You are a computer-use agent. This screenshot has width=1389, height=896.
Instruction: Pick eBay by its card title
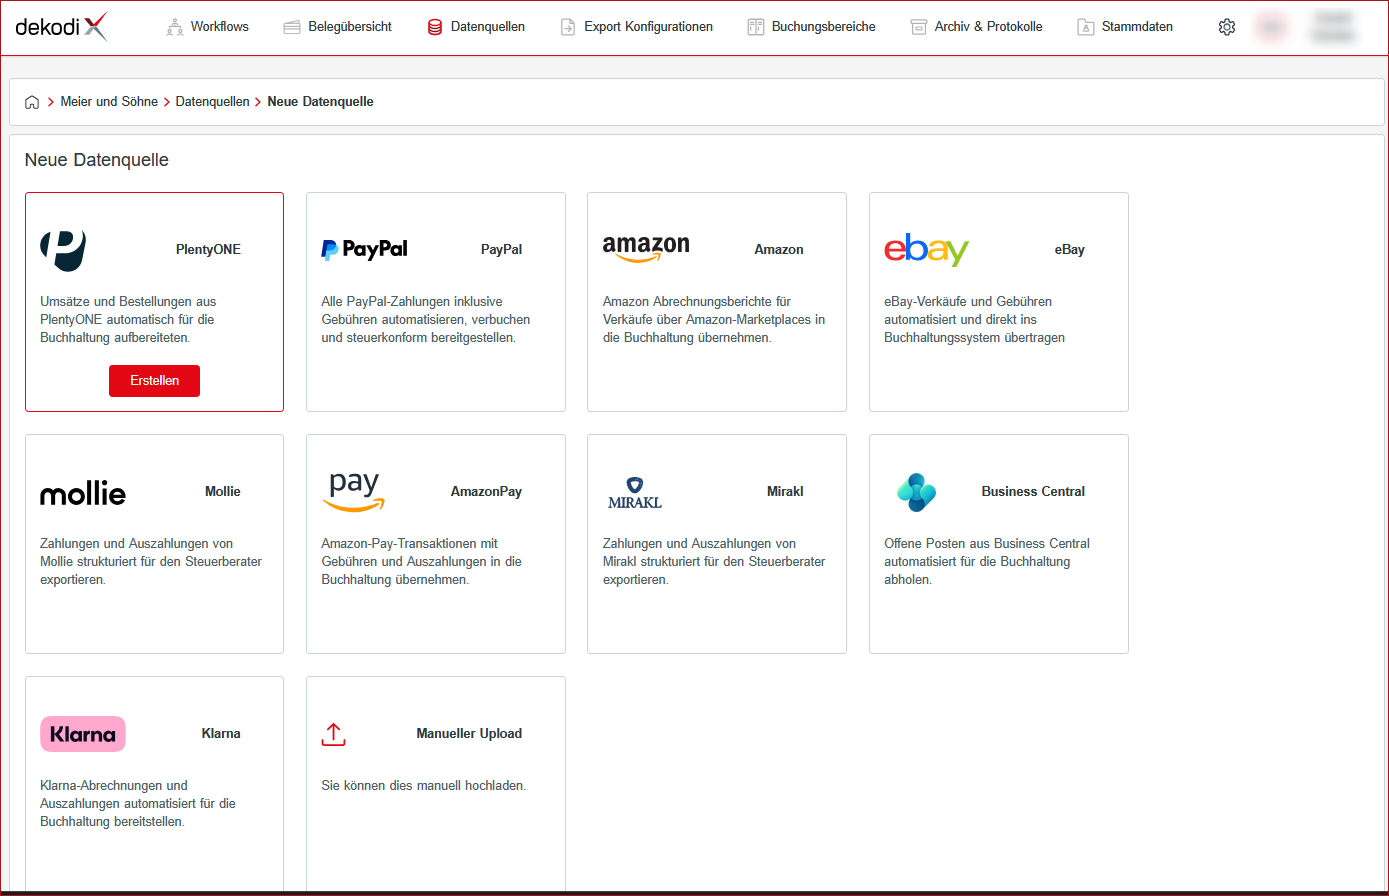pyautogui.click(x=1070, y=250)
